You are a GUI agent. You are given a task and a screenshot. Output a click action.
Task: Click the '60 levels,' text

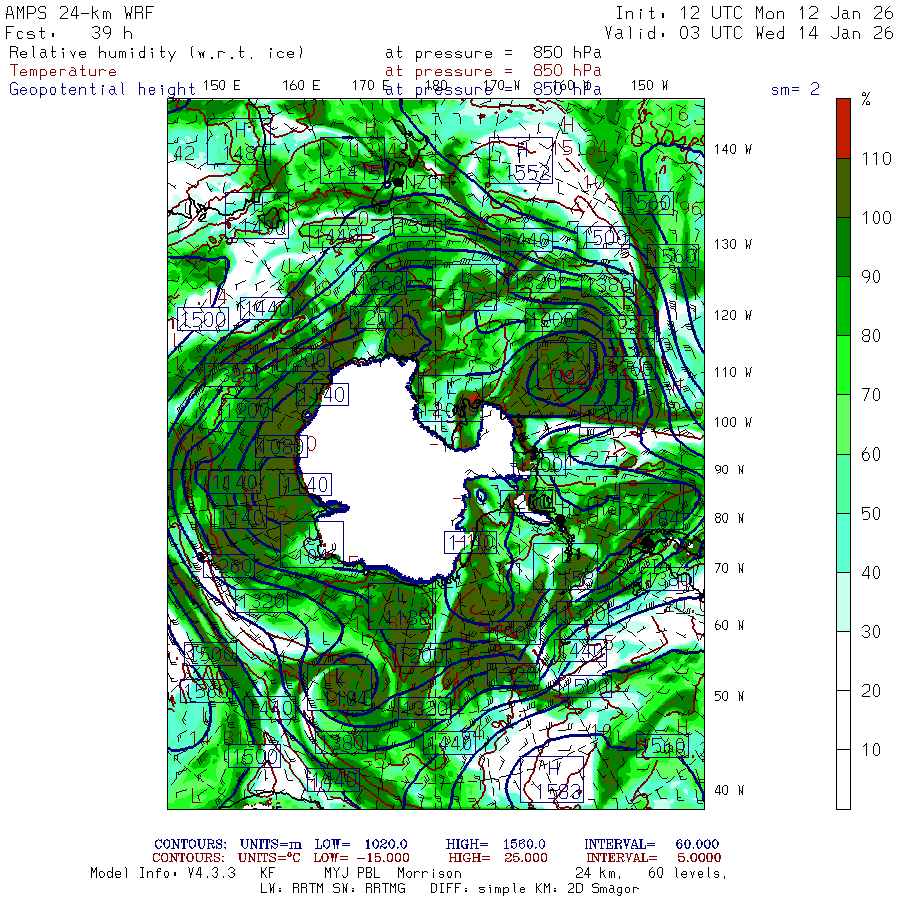tap(688, 873)
